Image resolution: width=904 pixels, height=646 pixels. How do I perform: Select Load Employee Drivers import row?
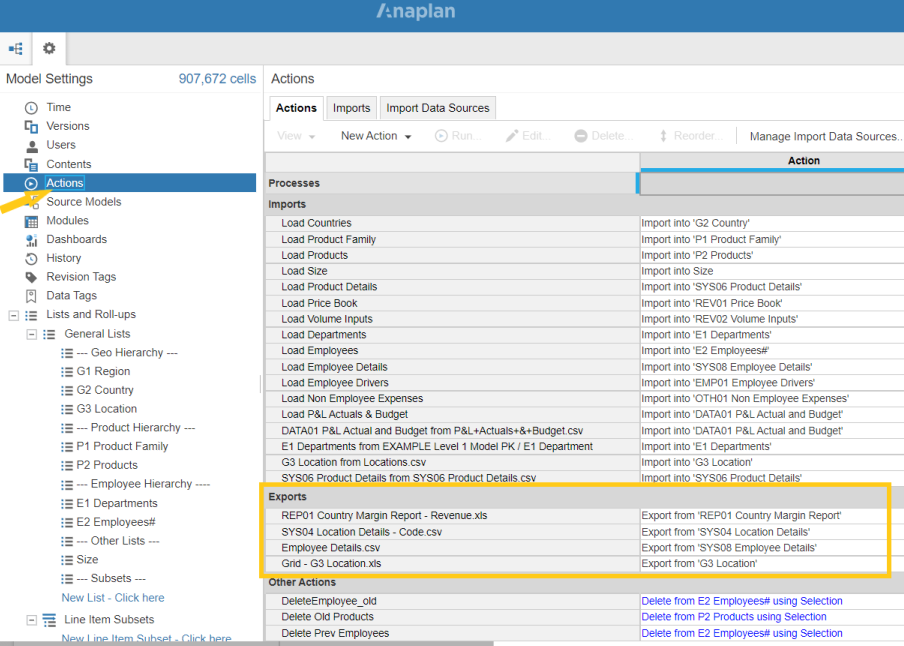453,383
